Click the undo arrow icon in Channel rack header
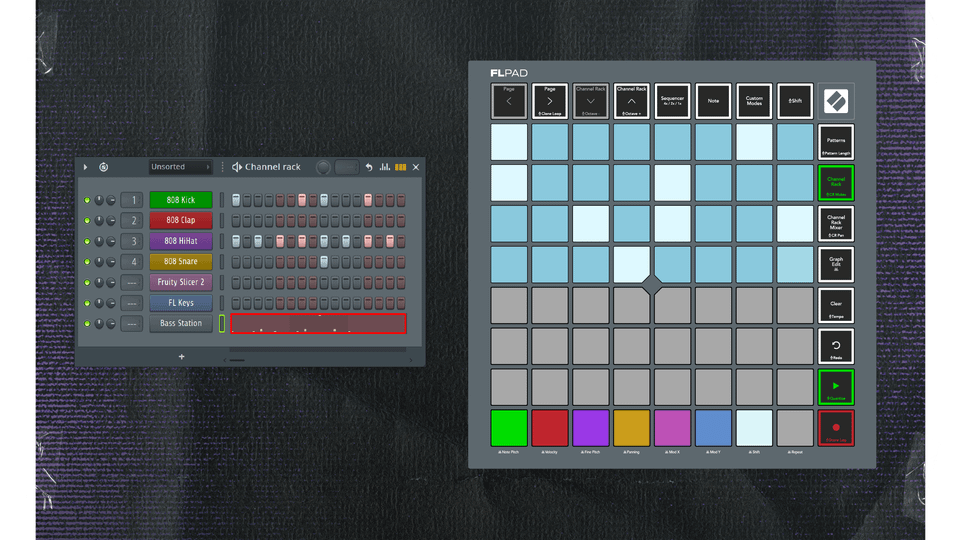The height and width of the screenshot is (540, 960). [369, 167]
